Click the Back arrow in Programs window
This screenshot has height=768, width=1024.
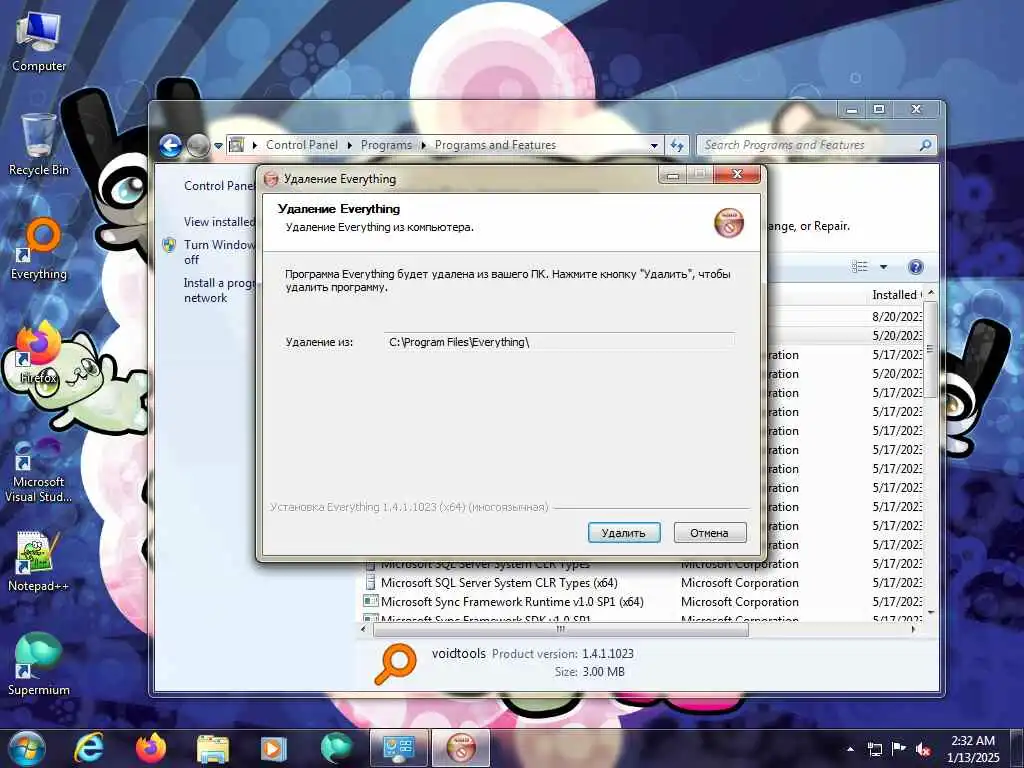pos(170,145)
